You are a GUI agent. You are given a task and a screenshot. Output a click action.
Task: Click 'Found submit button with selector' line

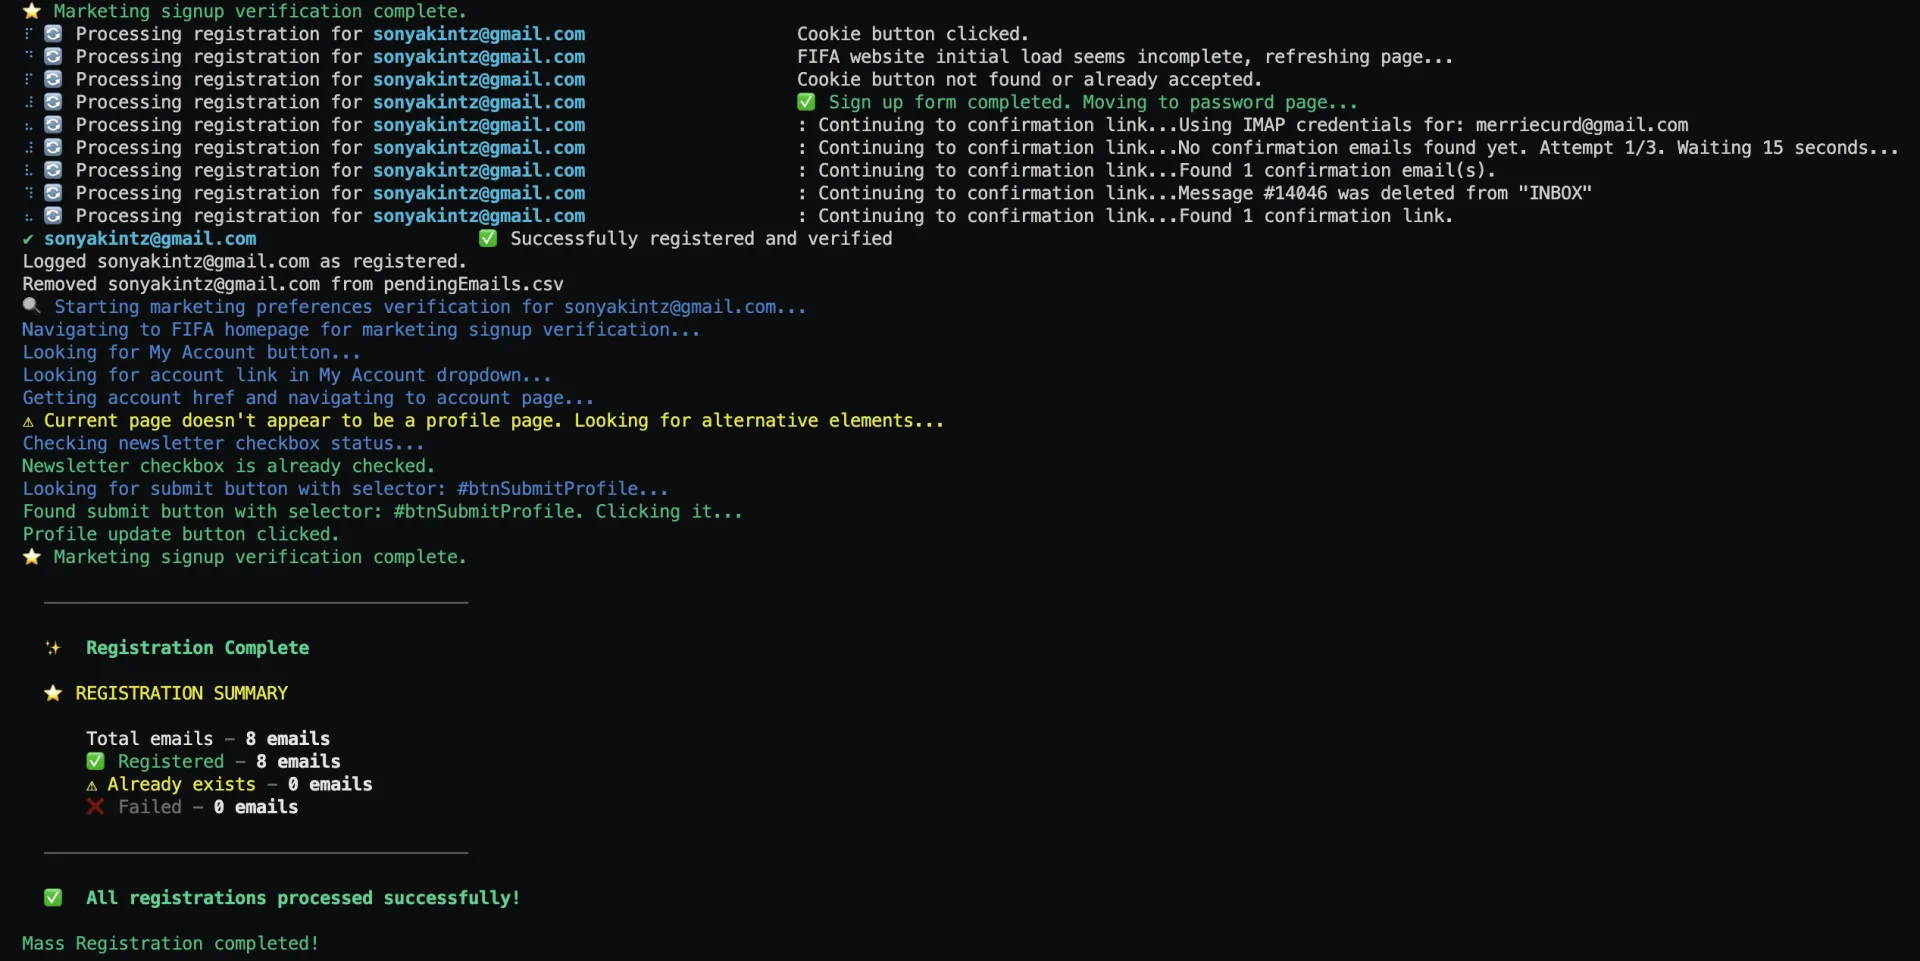pyautogui.click(x=382, y=511)
